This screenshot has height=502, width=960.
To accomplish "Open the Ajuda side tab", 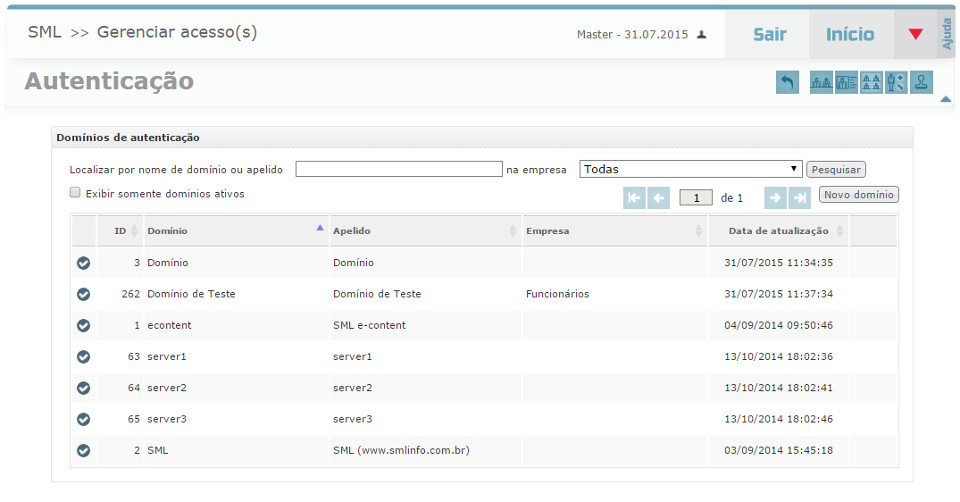I will [947, 34].
